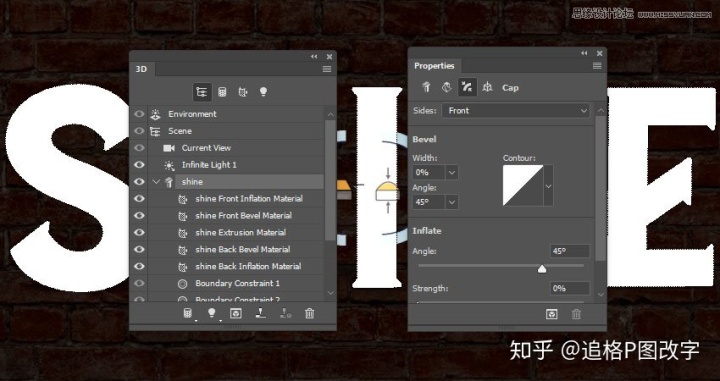Select the Cap properties icon
The image size is (720, 381).
(x=467, y=87)
